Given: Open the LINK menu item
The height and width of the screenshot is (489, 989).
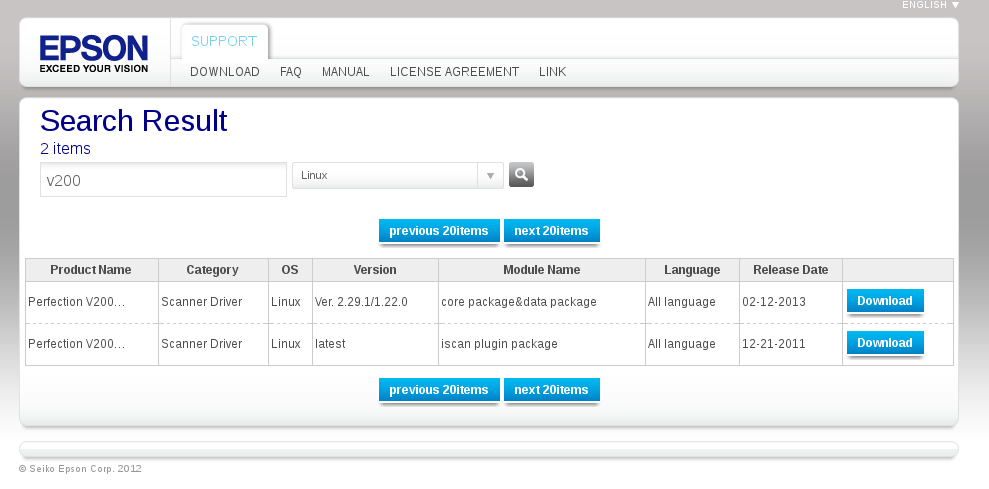Looking at the screenshot, I should (x=553, y=72).
